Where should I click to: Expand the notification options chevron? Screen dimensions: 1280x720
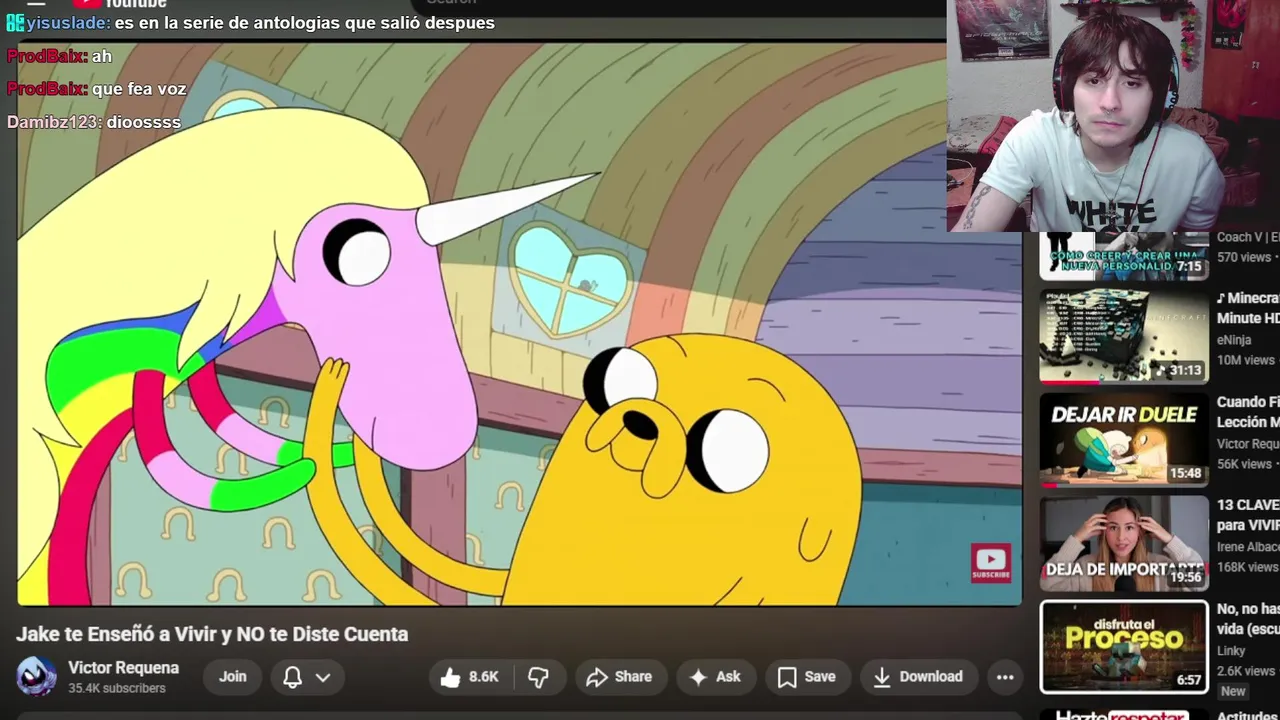click(323, 677)
